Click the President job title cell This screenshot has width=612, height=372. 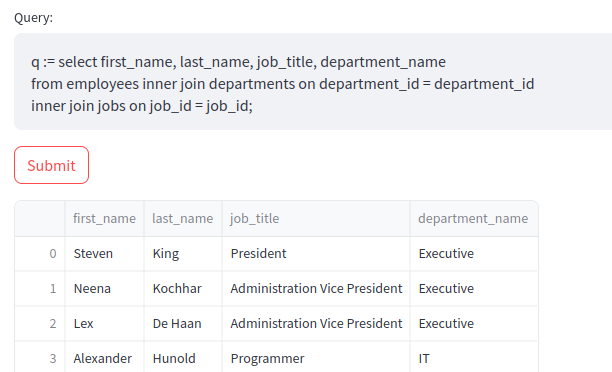pos(316,254)
